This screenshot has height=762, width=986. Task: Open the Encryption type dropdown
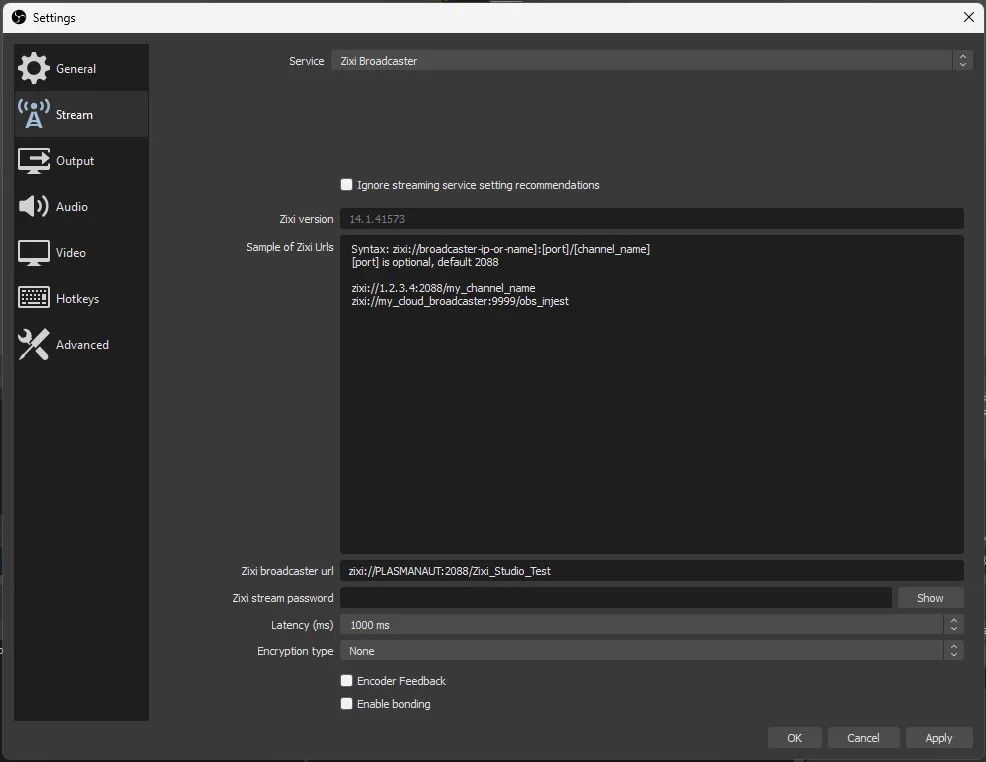pos(651,651)
